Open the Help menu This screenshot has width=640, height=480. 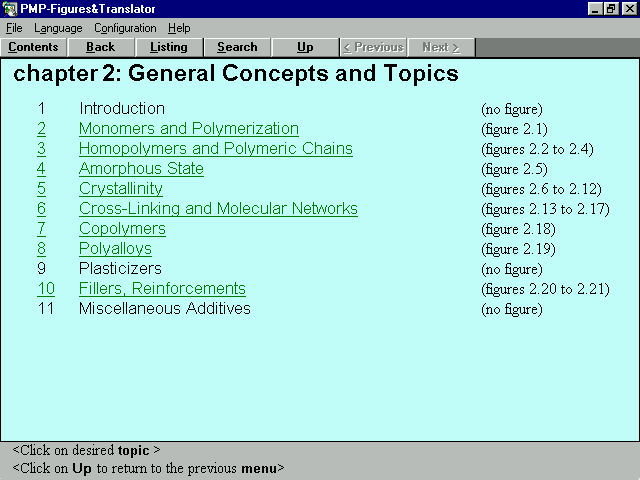179,28
